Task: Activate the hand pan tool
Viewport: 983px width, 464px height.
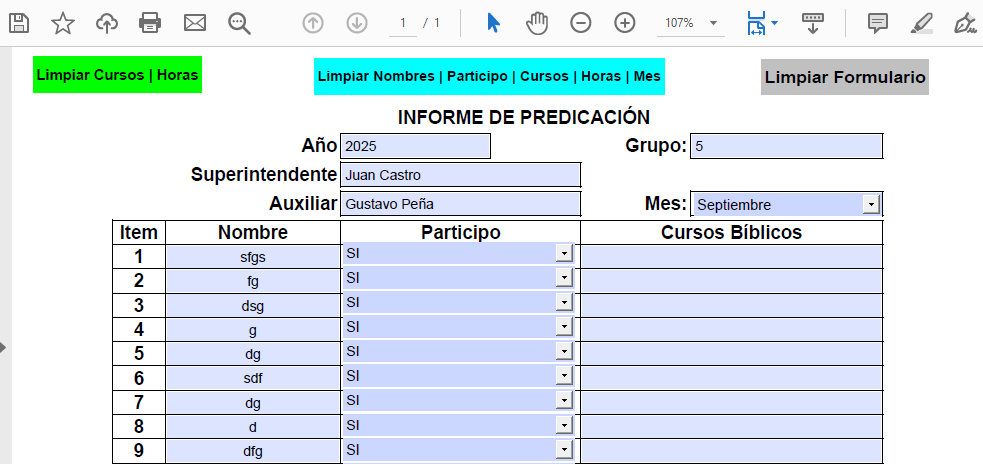Action: (537, 23)
